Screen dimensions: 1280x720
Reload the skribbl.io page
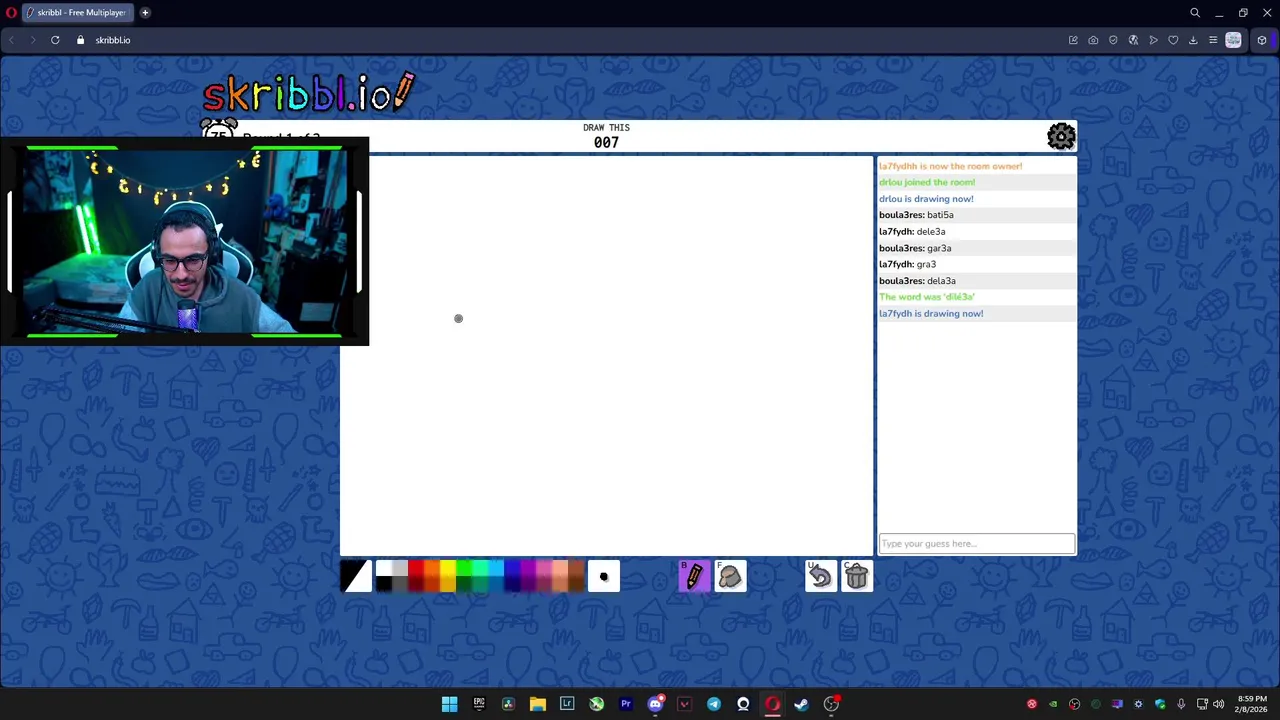[55, 40]
